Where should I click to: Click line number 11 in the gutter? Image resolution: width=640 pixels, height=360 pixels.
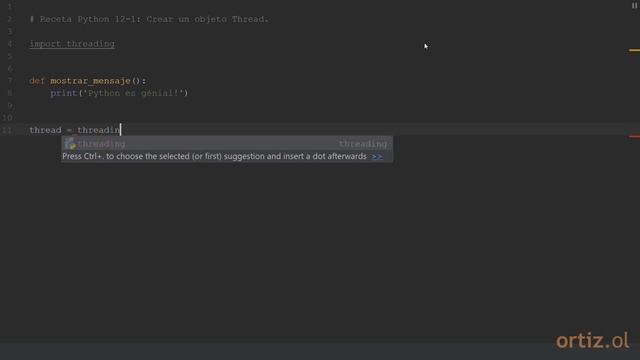tap(7, 130)
